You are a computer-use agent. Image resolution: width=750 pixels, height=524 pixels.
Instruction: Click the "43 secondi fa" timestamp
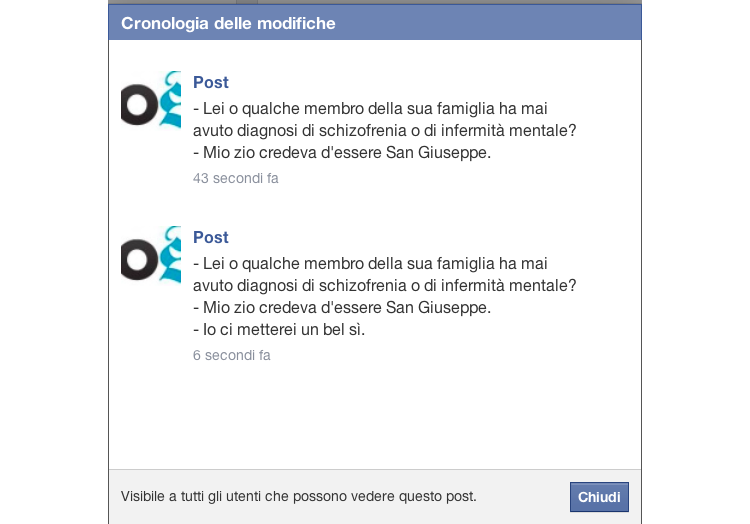236,179
